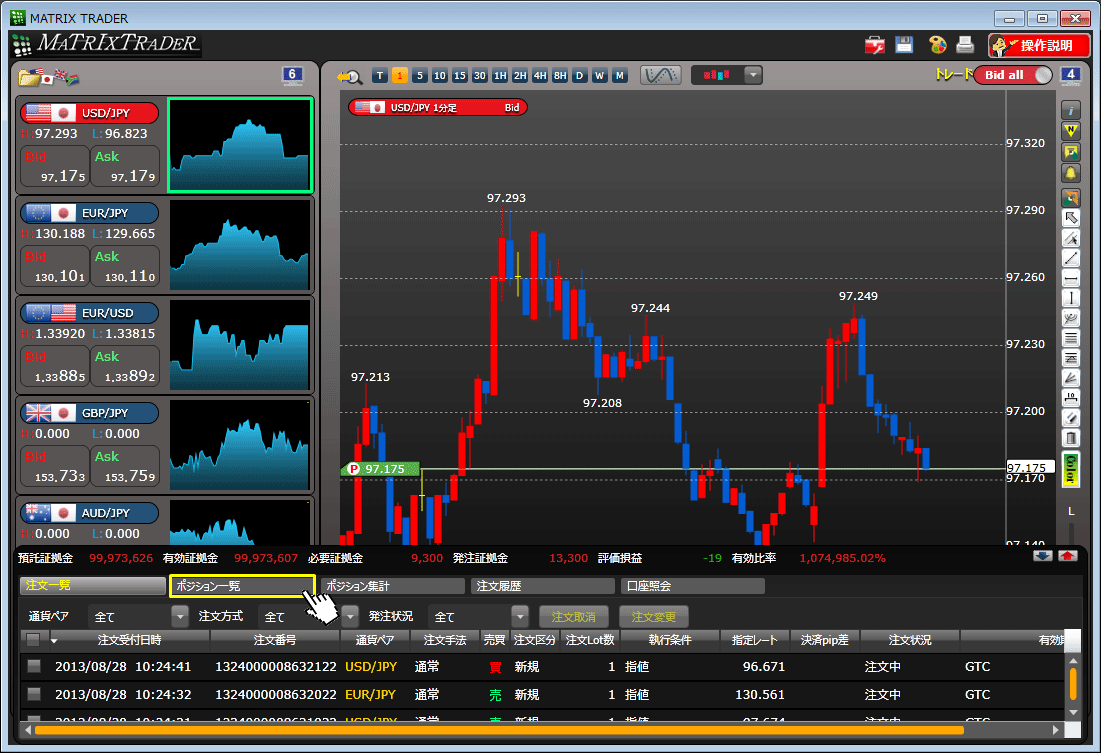
Task: Click the USD/JPY Ask price button
Action: [x=125, y=166]
